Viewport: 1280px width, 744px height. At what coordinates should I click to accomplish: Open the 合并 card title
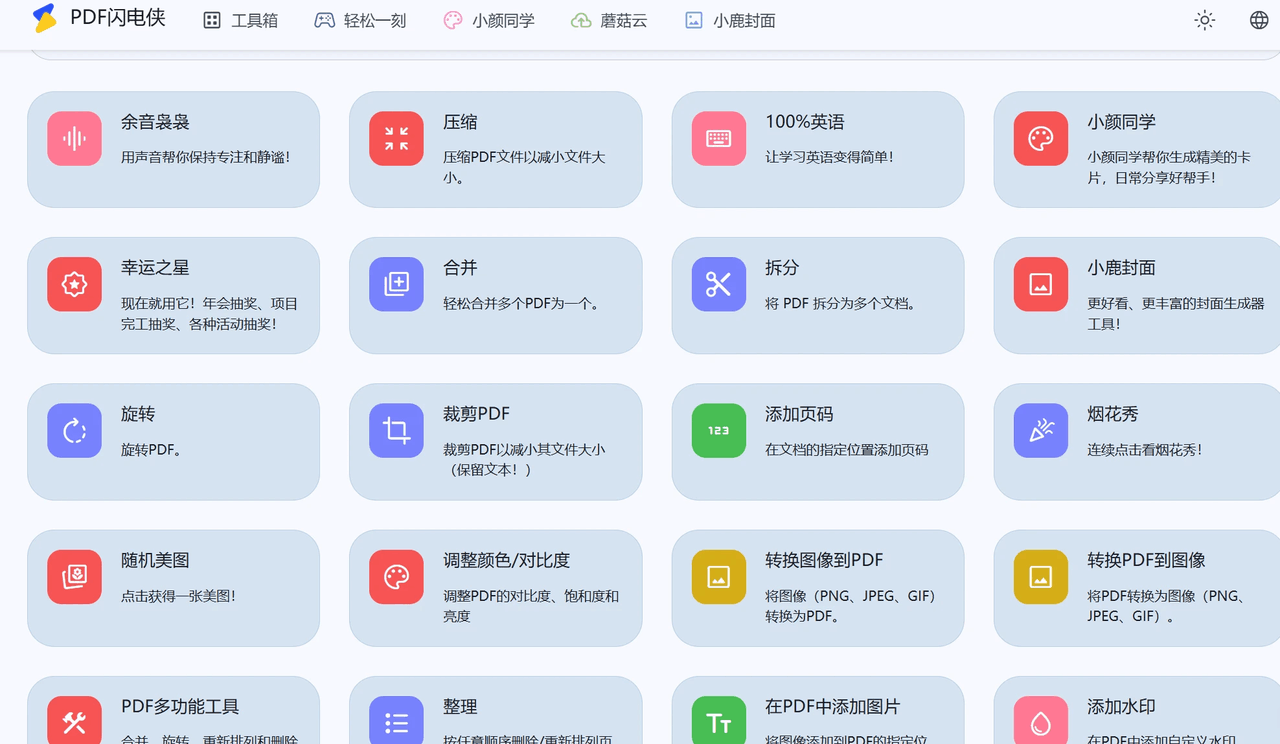click(x=460, y=268)
